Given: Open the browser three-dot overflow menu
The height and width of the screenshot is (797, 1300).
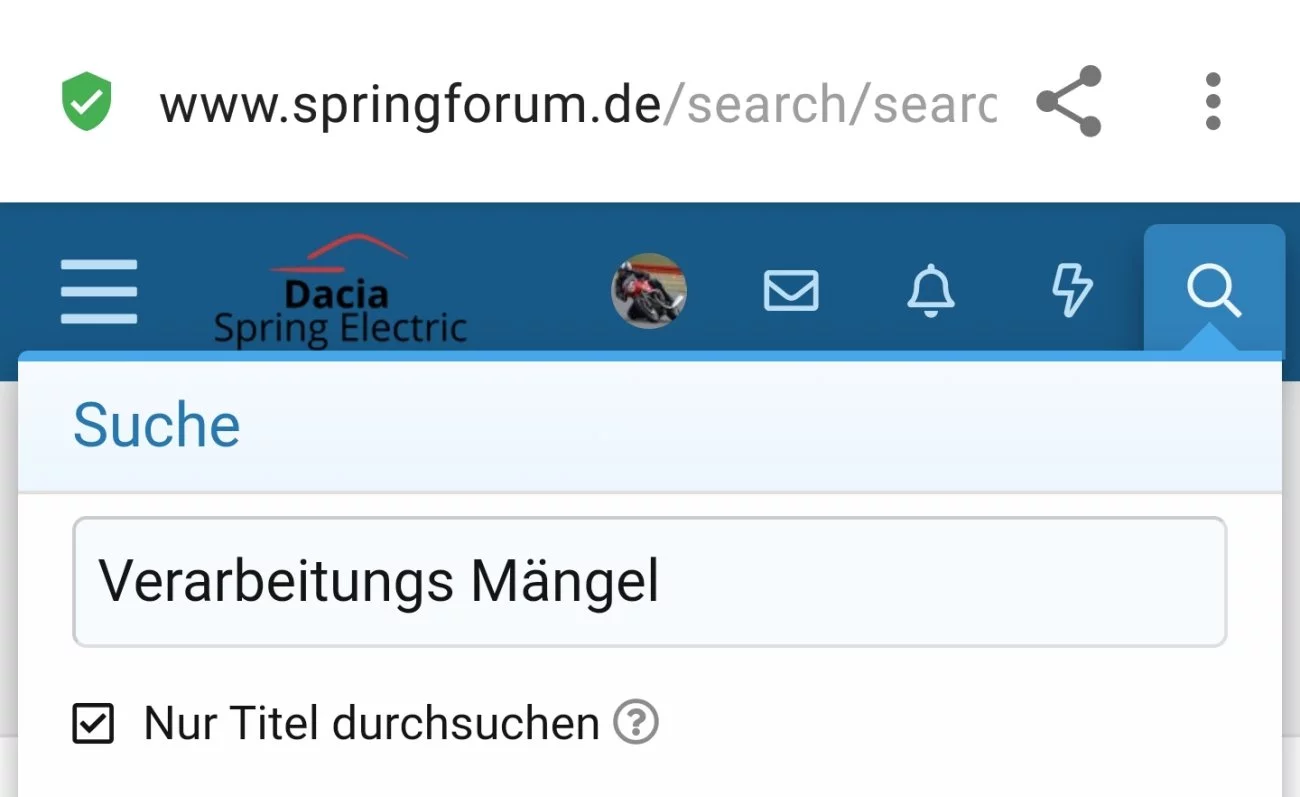Looking at the screenshot, I should tap(1212, 101).
